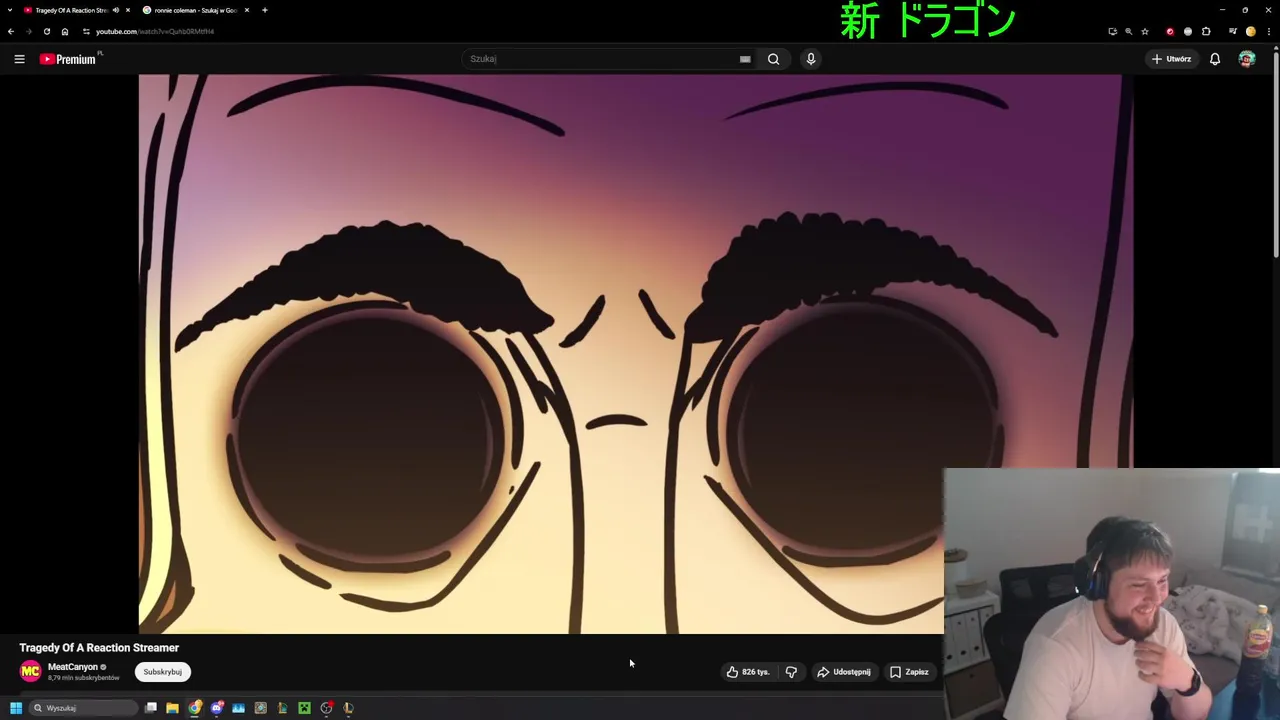1280x720 pixels.
Task: Open the grey round extension icon
Action: [1188, 31]
